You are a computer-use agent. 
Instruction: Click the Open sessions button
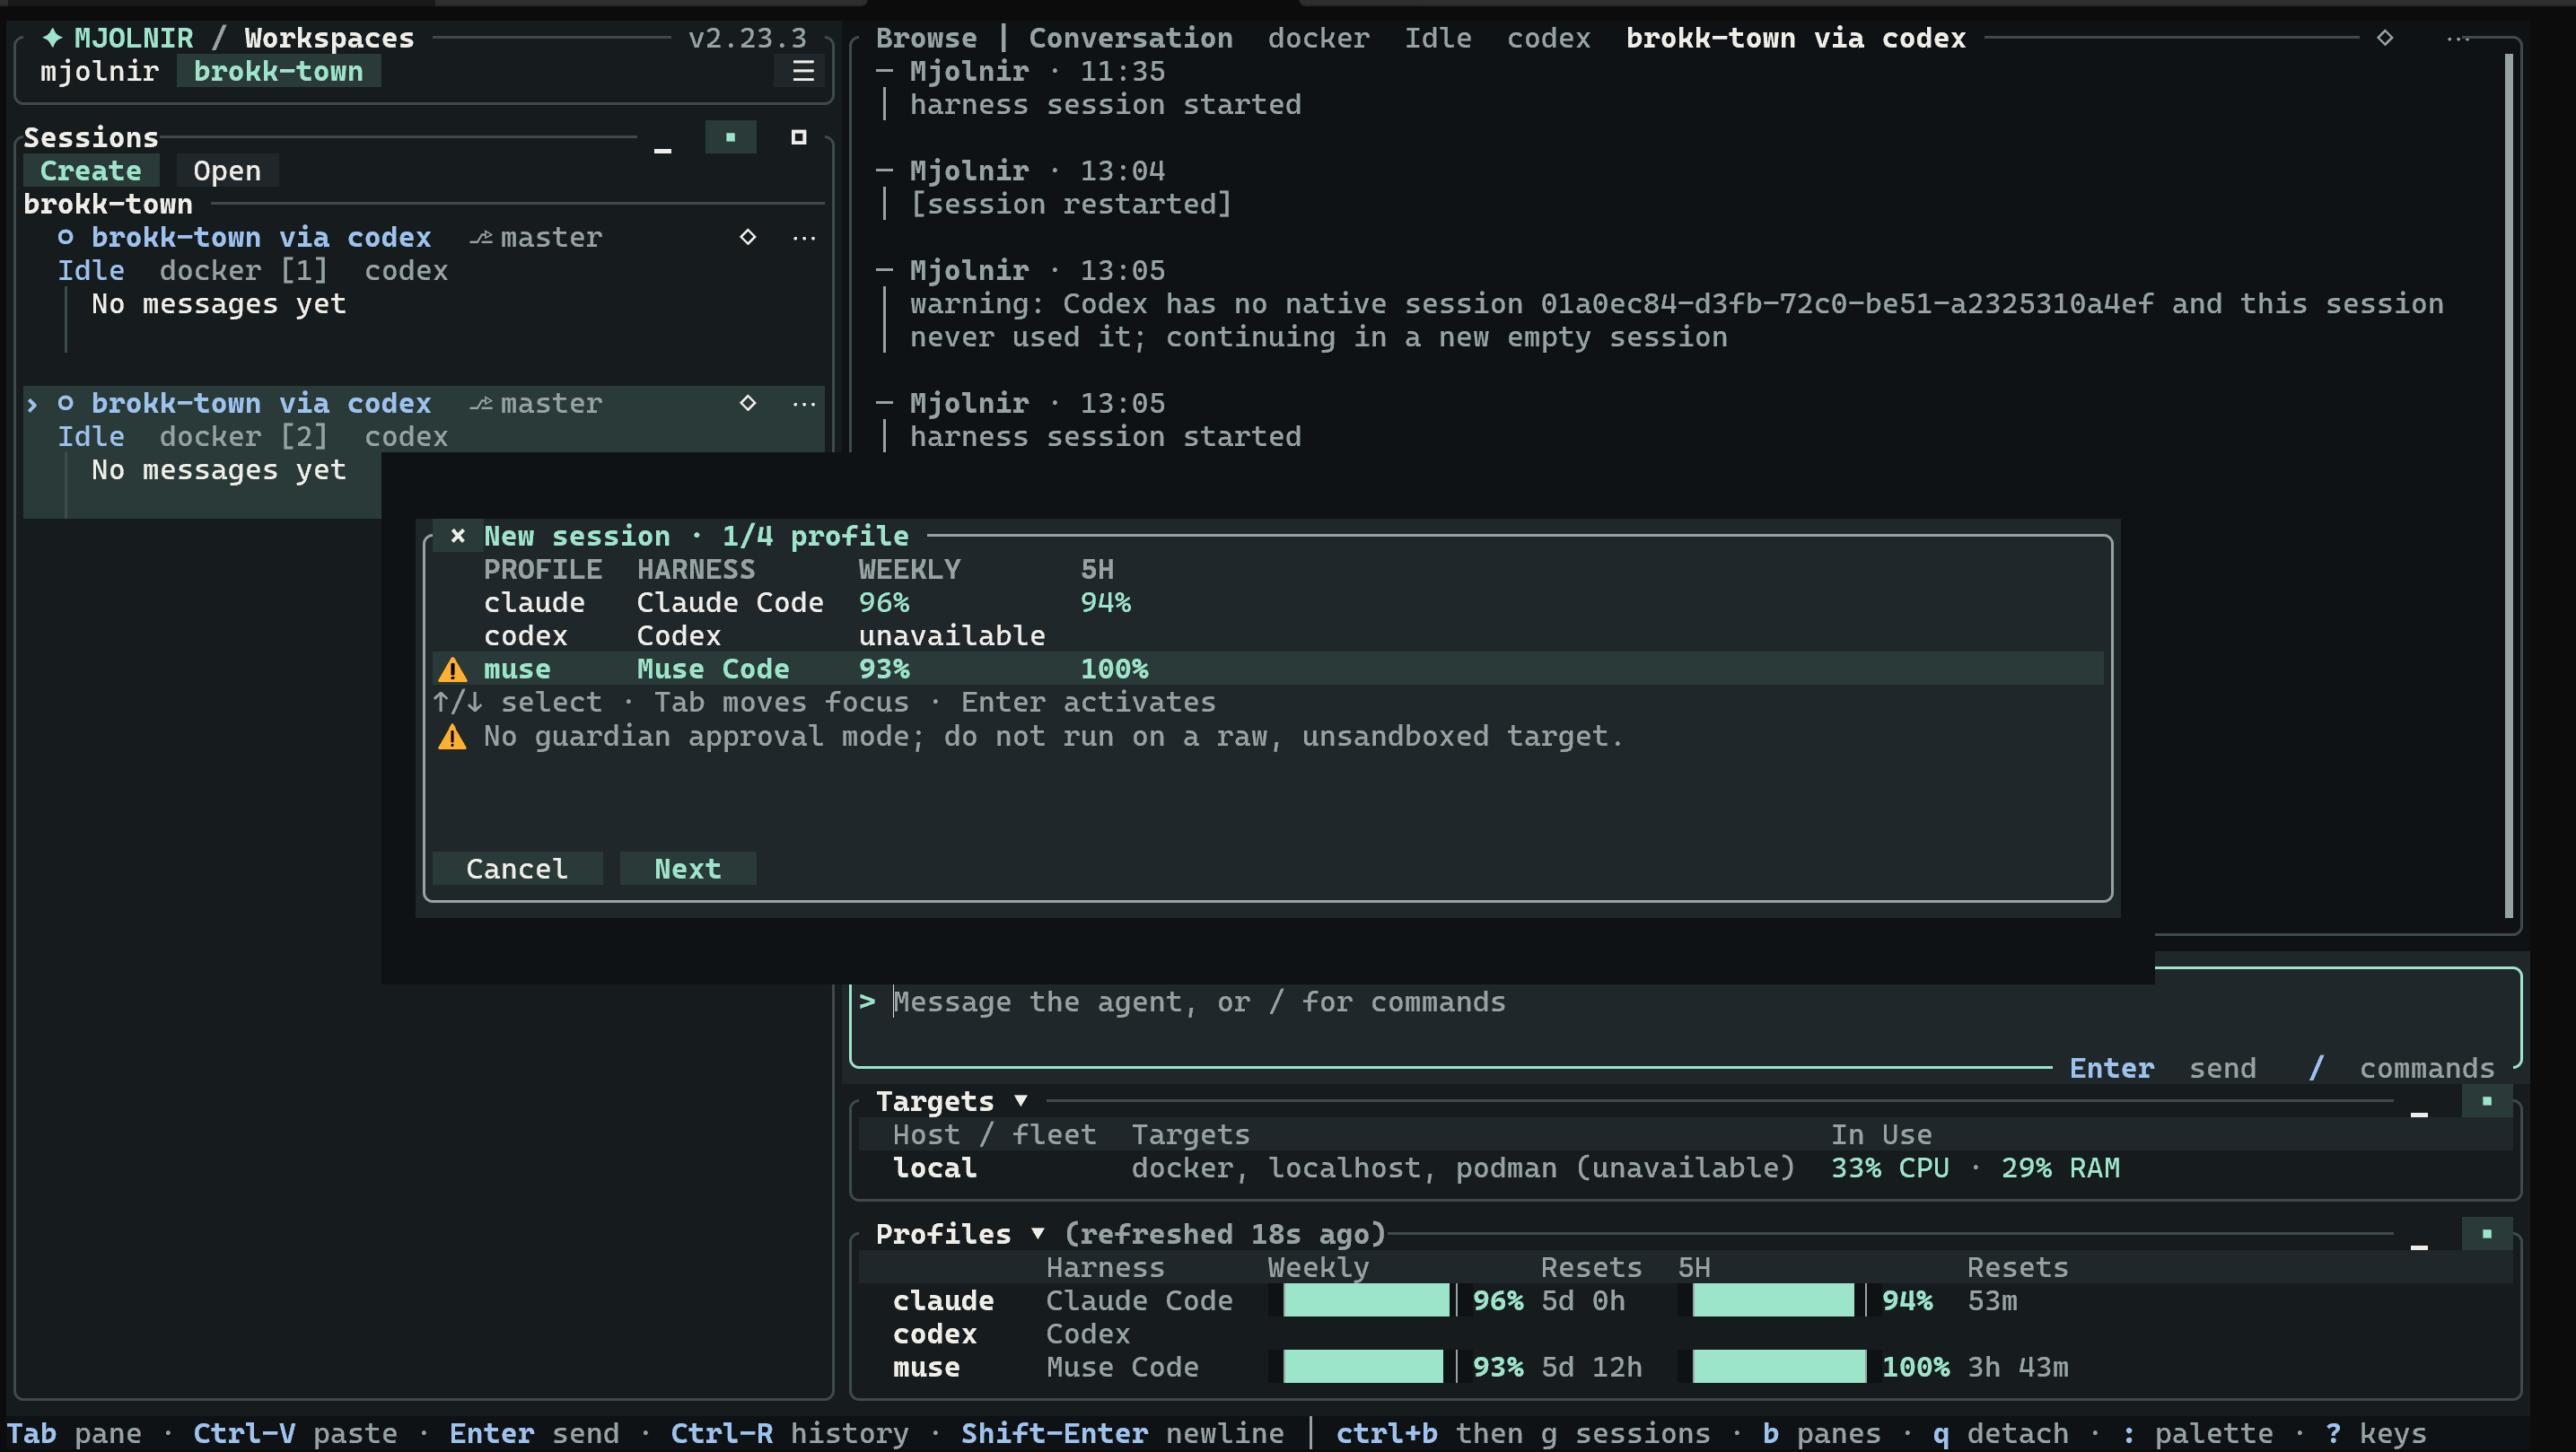pyautogui.click(x=227, y=171)
